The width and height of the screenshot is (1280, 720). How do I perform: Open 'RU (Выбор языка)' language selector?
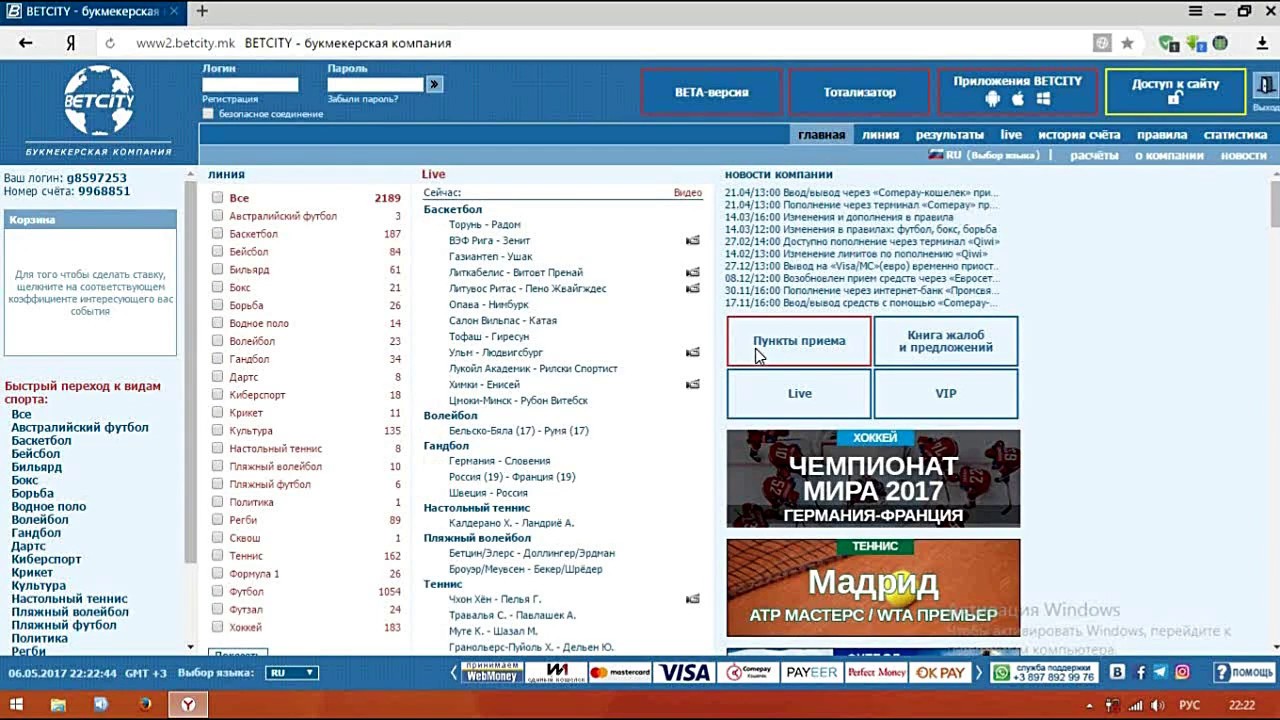985,155
